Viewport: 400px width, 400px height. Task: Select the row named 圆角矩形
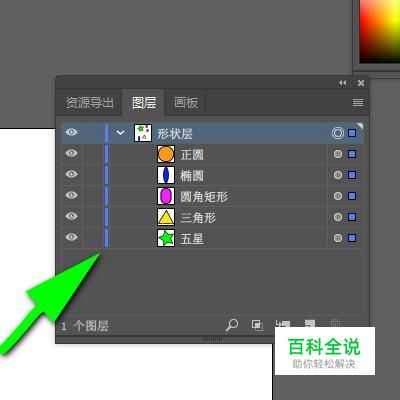click(212, 197)
